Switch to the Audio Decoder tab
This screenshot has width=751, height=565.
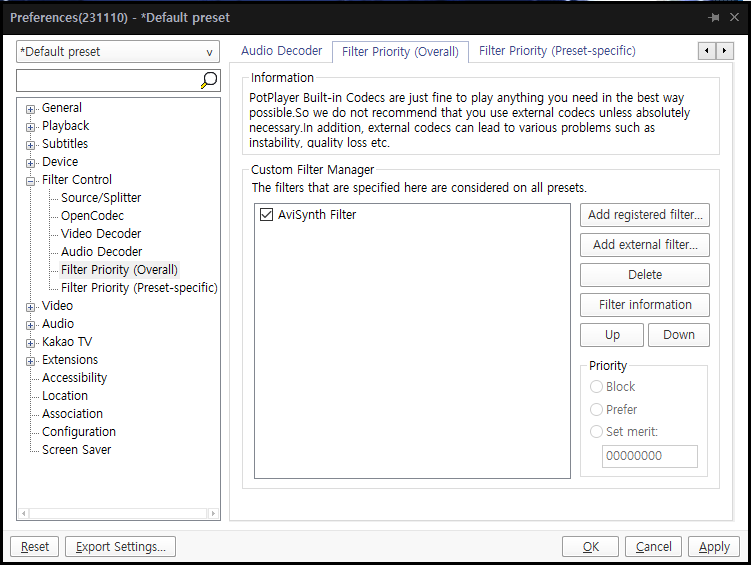281,51
